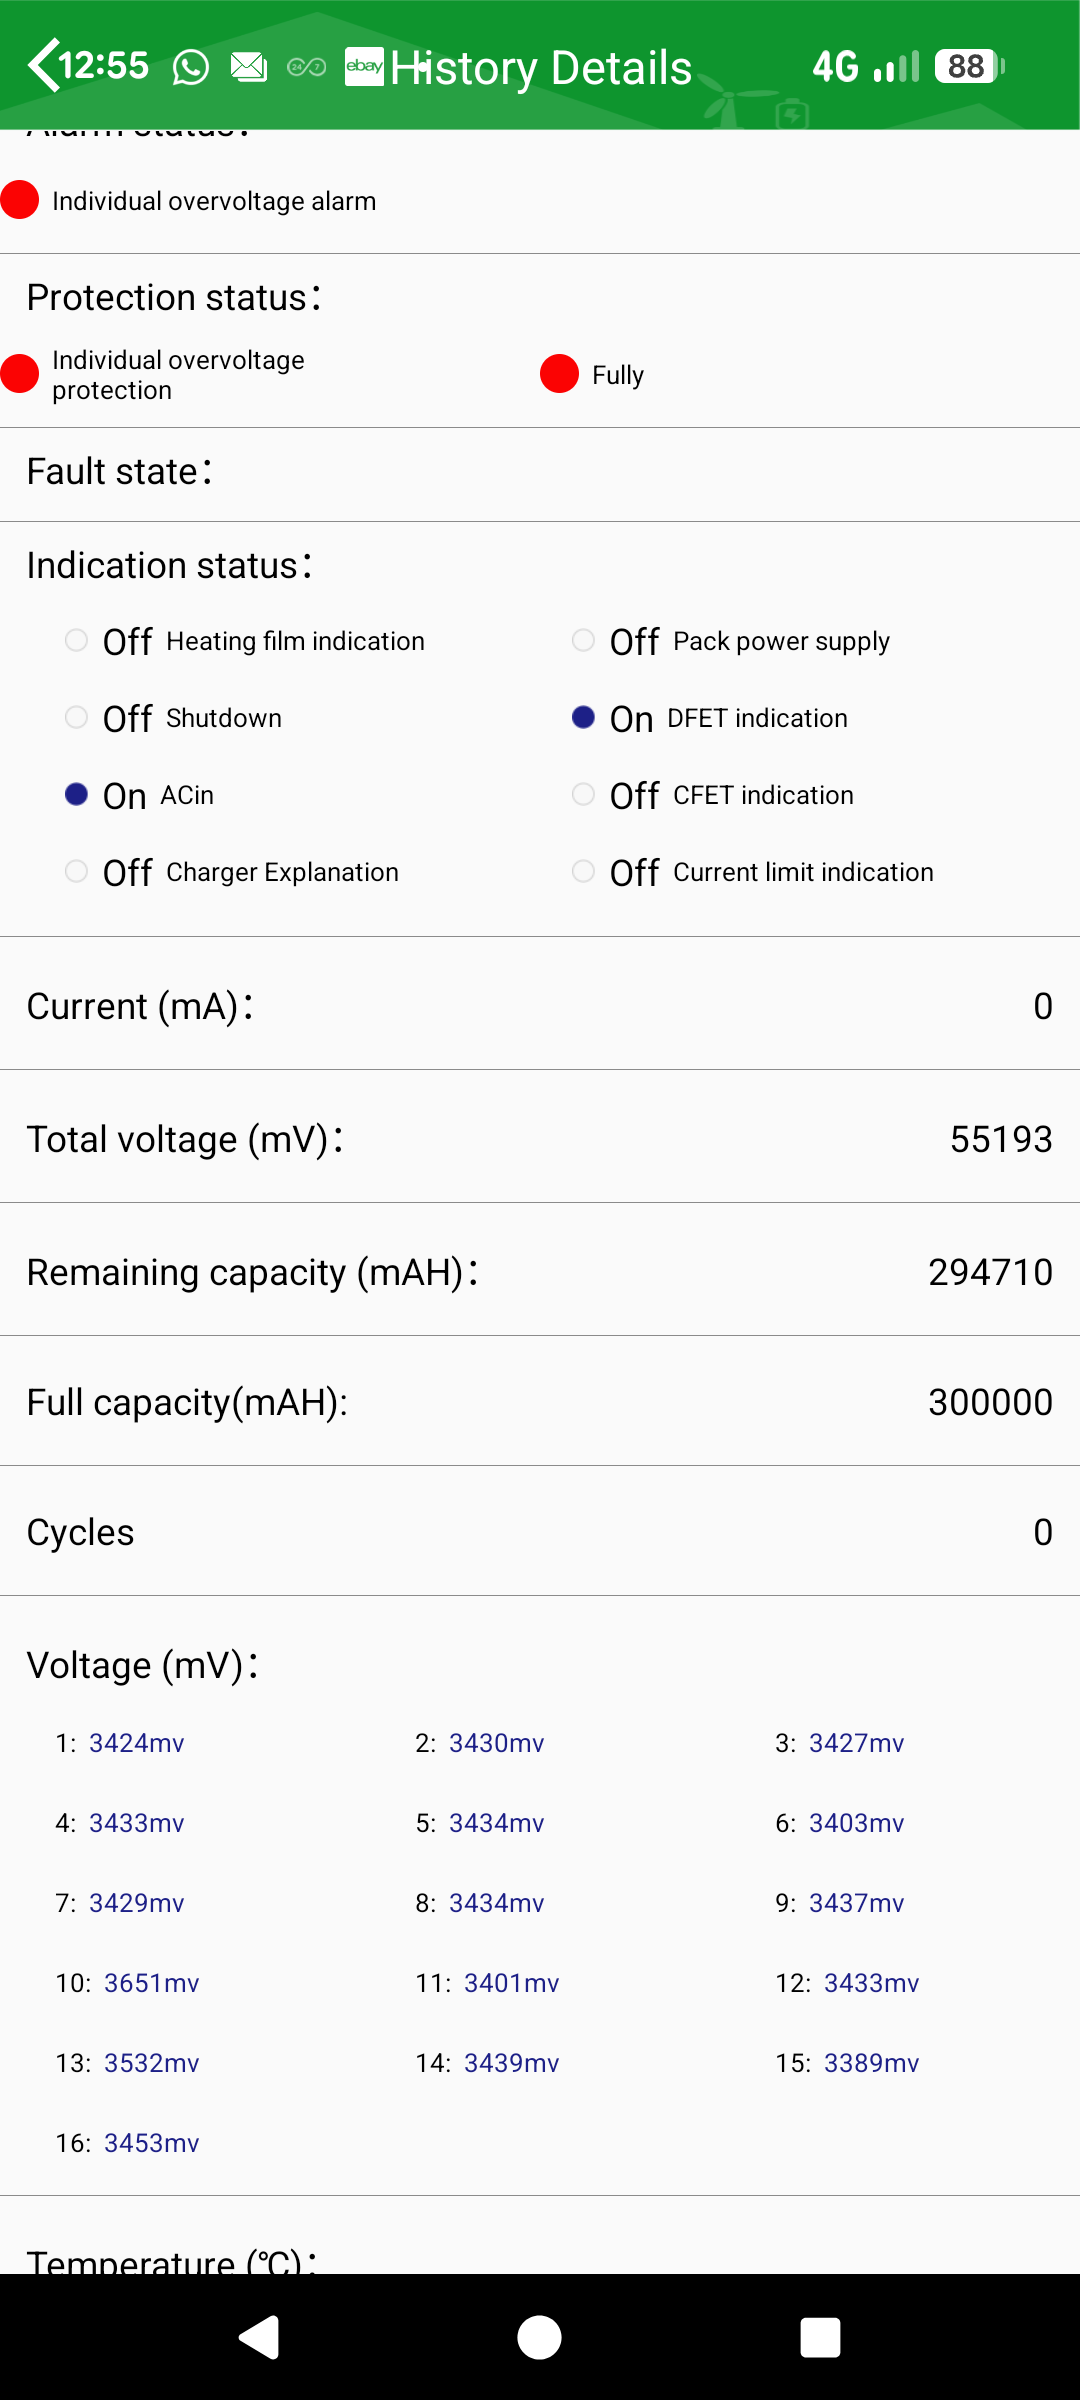Tap the battery level indicator
The width and height of the screenshot is (1080, 2400).
pyautogui.click(x=968, y=67)
